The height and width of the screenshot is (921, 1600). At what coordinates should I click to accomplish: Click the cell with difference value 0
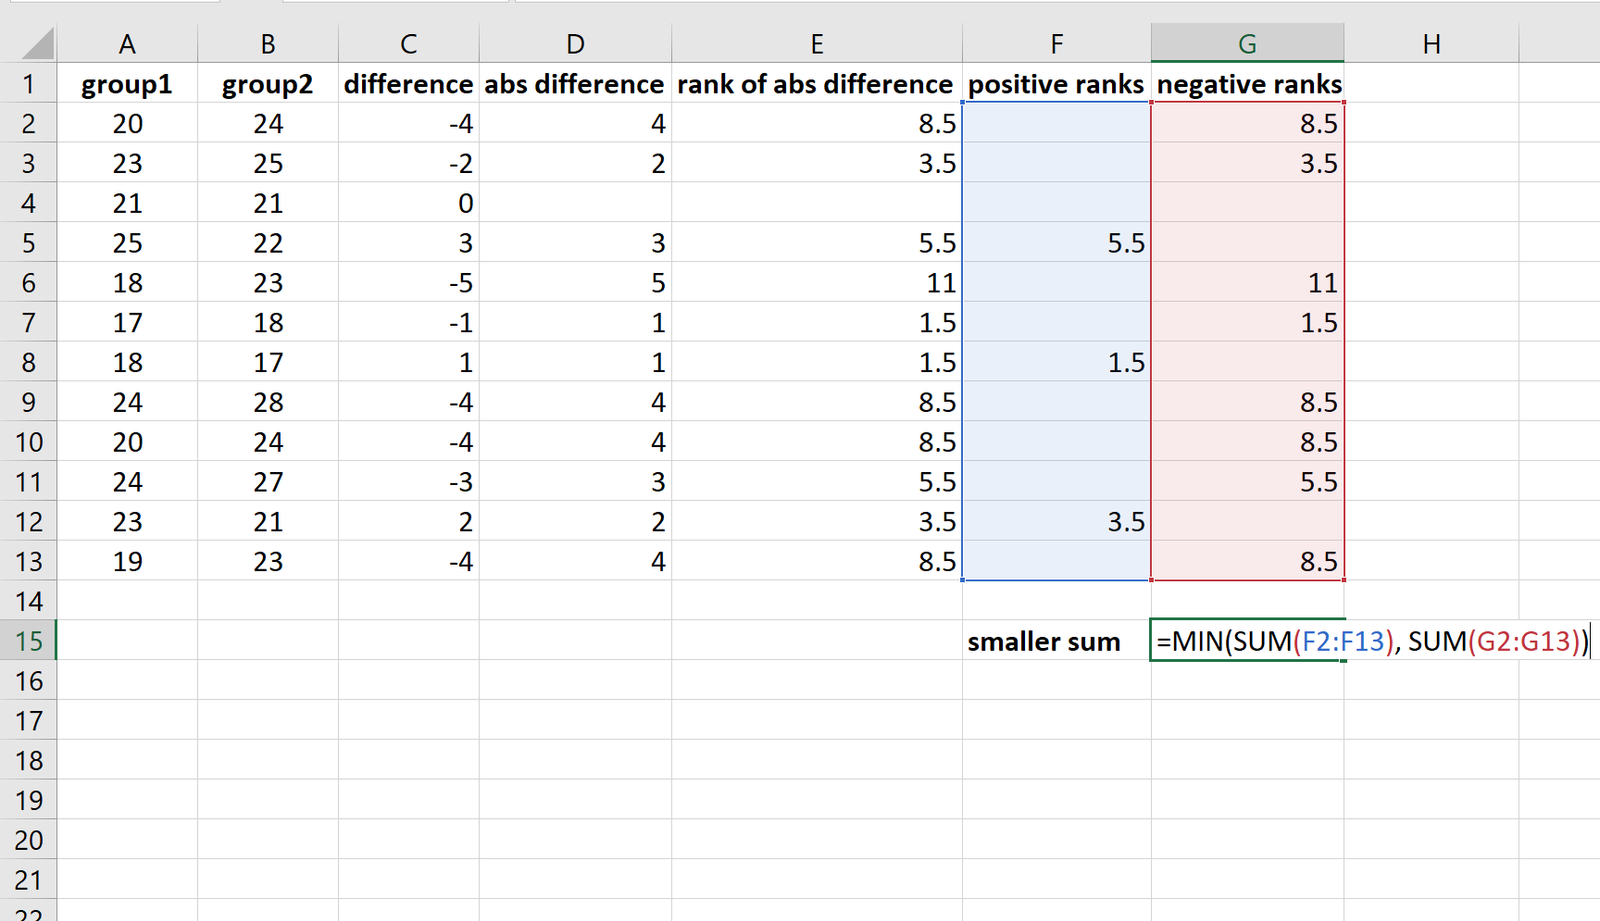tap(409, 203)
